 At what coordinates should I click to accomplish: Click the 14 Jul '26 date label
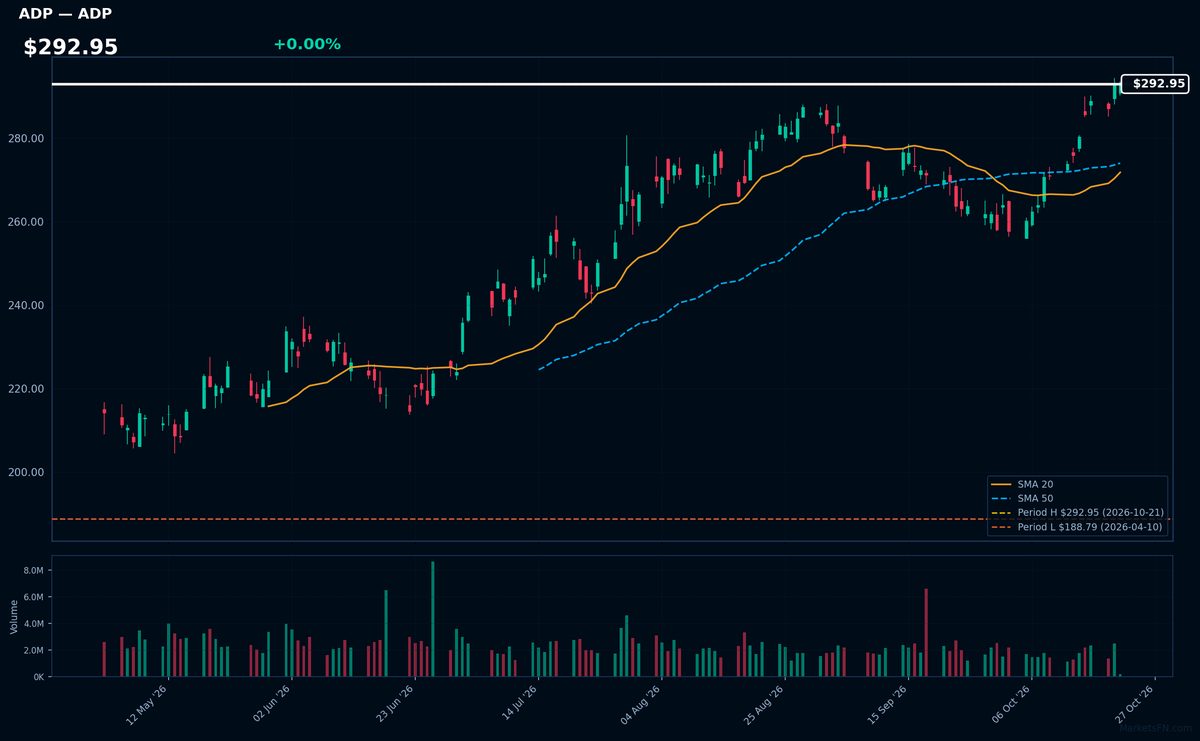pyautogui.click(x=520, y=703)
